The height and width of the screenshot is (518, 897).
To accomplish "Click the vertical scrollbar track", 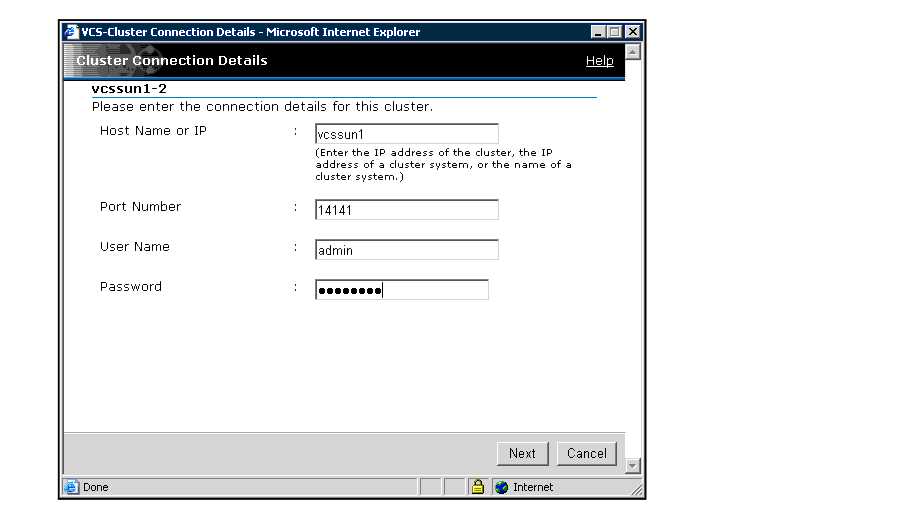I will point(632,260).
